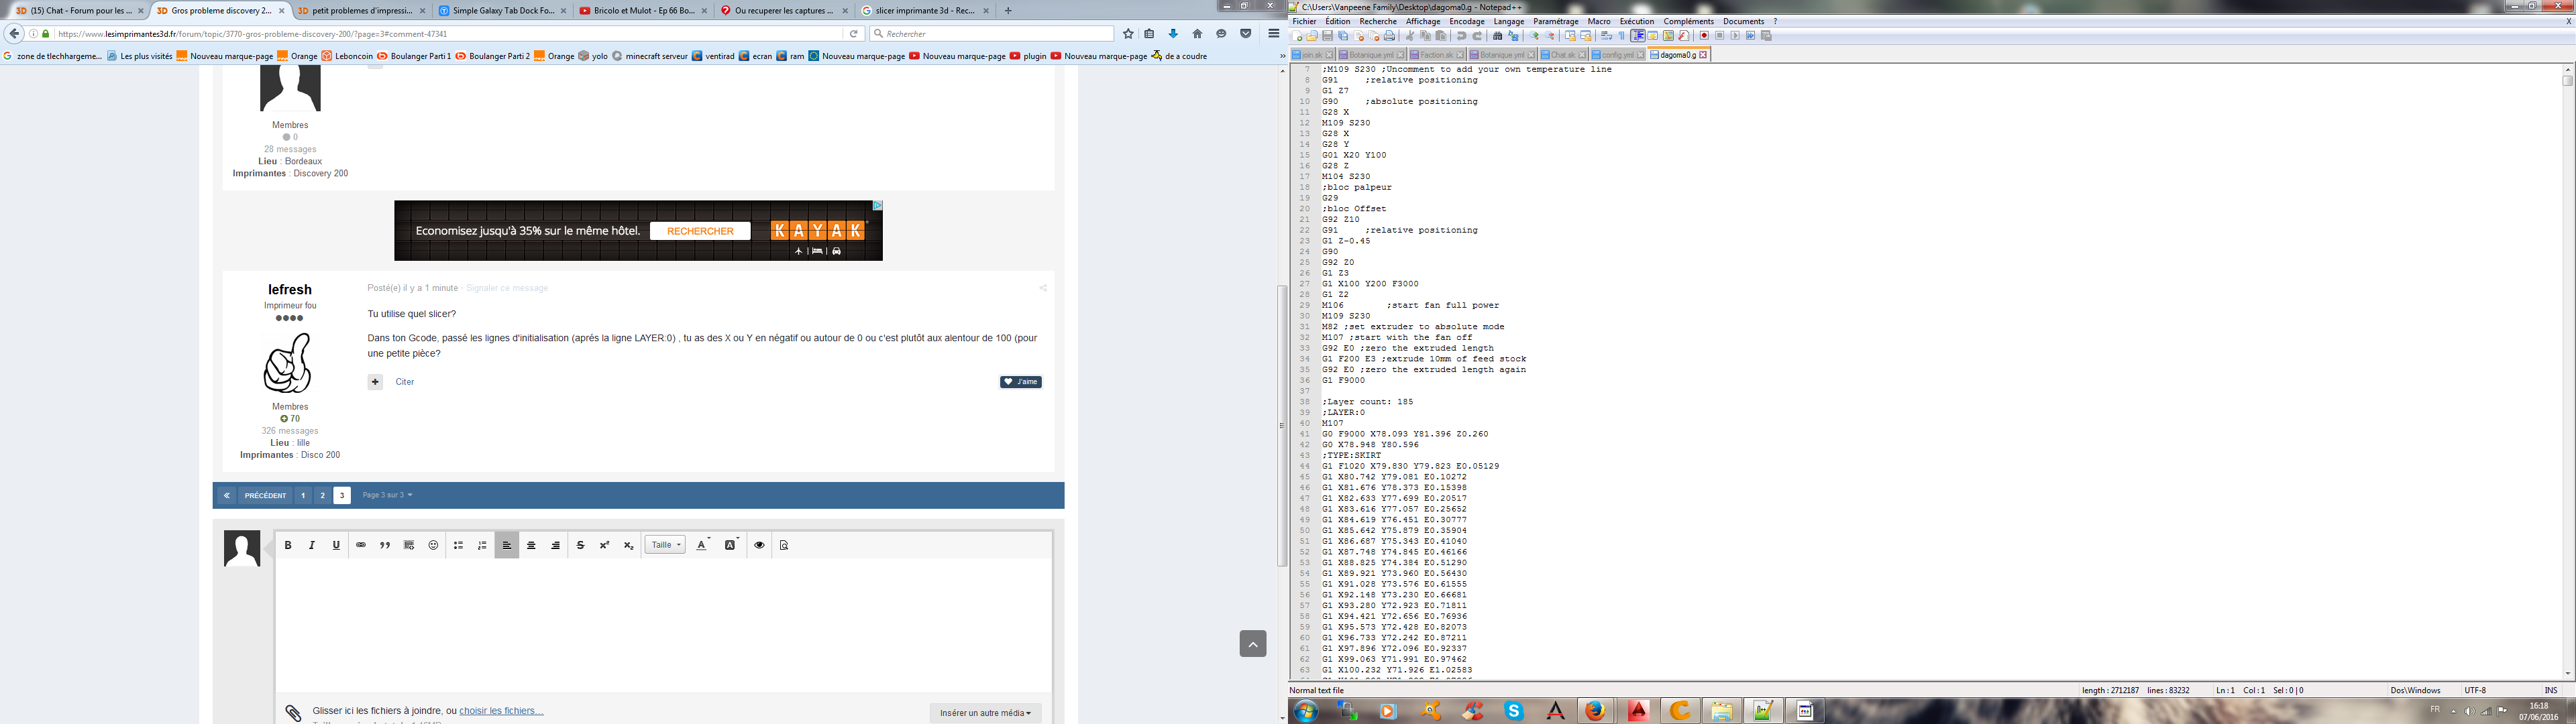The image size is (2576, 724).
Task: Click the play macro icon in Notepad++
Action: pyautogui.click(x=1735, y=36)
